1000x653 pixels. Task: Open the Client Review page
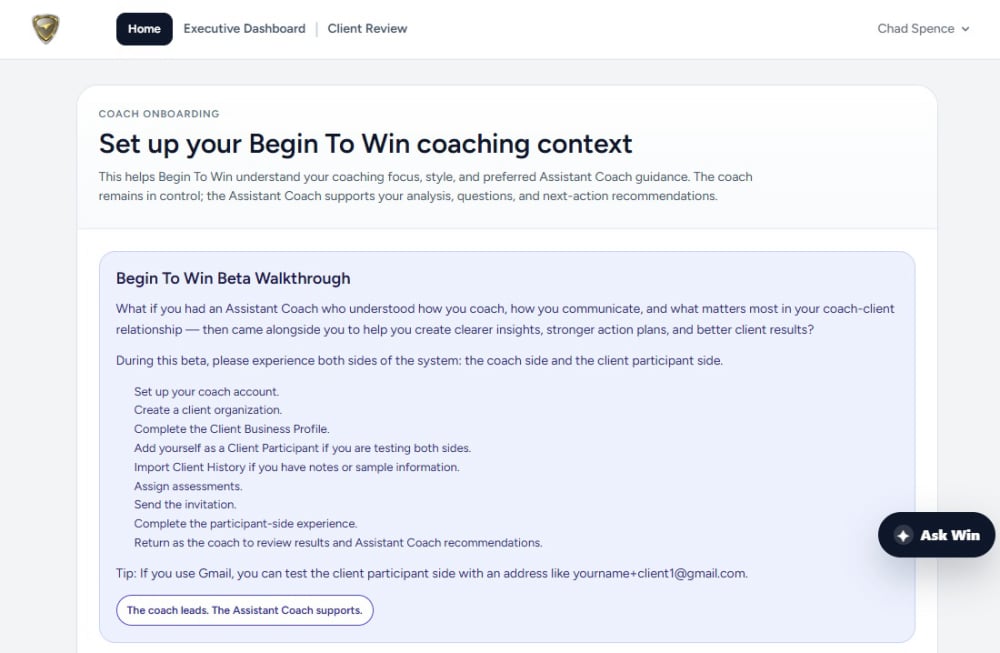[367, 29]
